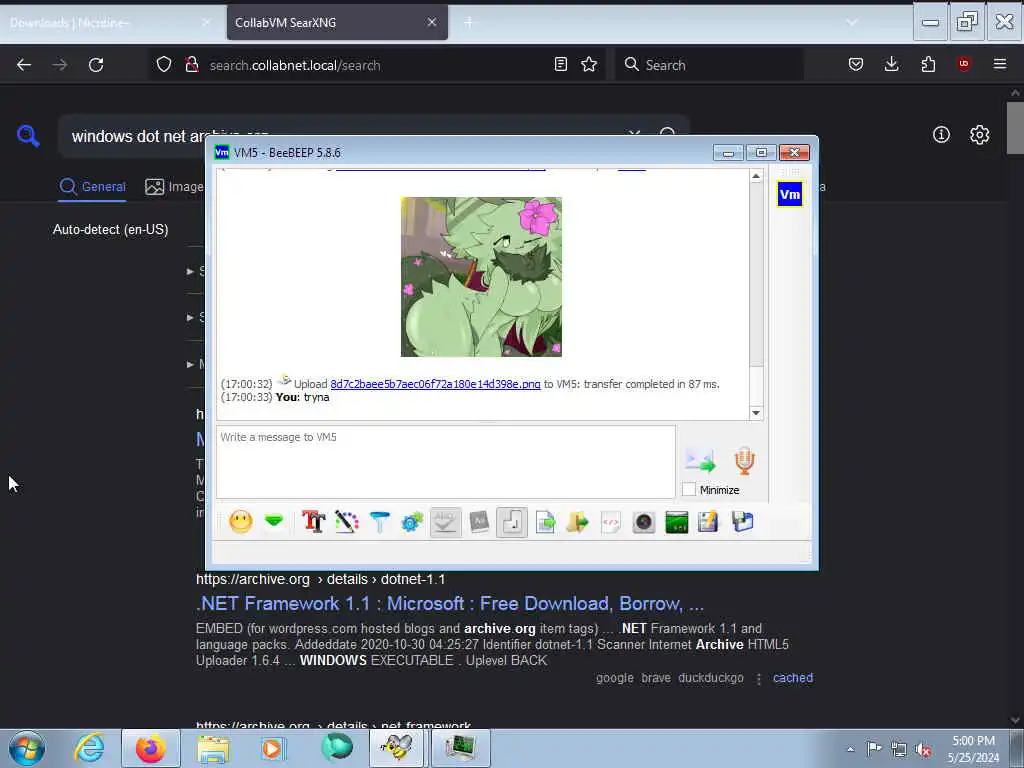1024x768 pixels.
Task: Toggle the word completer dictionary icon
Action: [x=479, y=522]
